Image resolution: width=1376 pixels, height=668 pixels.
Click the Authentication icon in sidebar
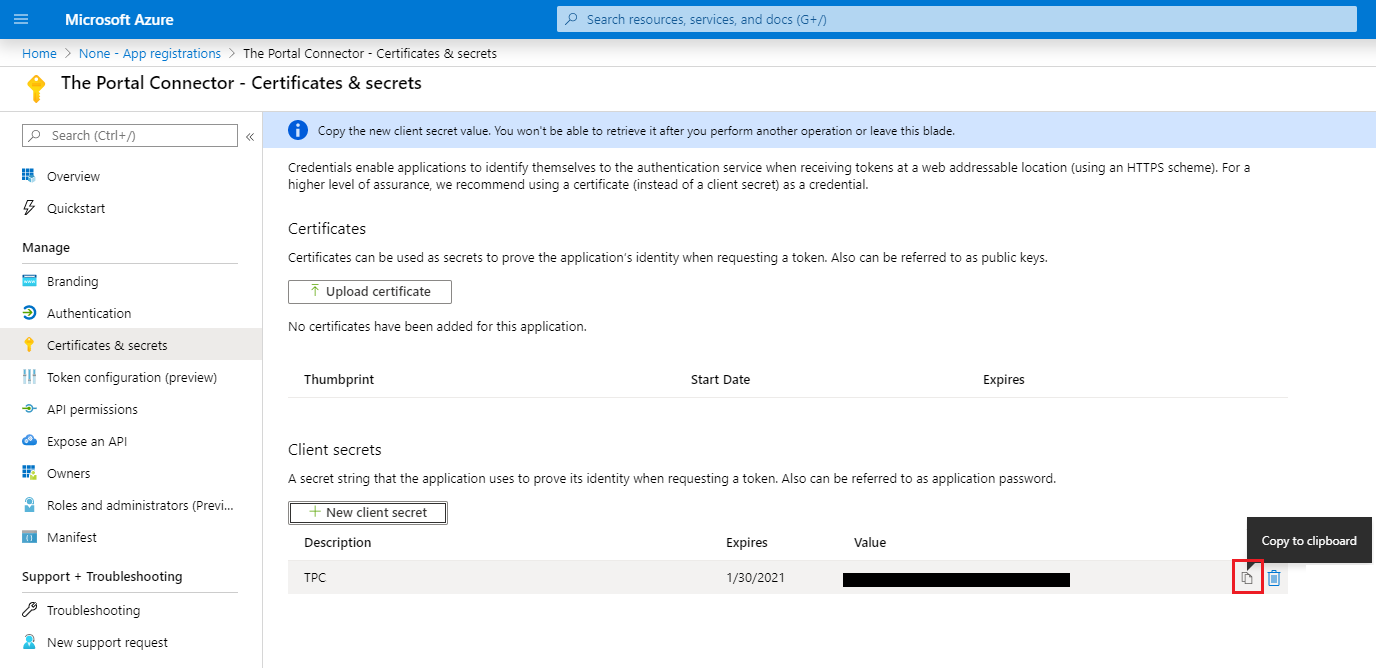coord(29,313)
